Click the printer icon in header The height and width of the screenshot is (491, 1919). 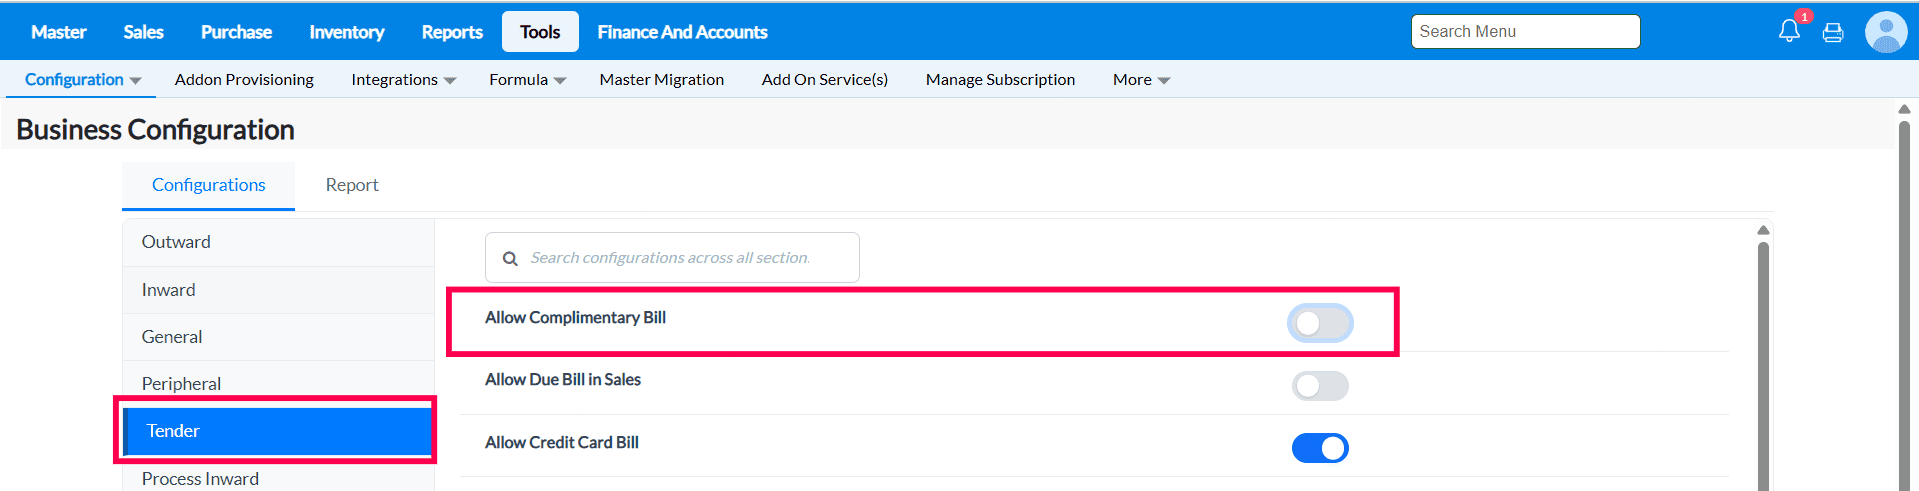[x=1833, y=32]
